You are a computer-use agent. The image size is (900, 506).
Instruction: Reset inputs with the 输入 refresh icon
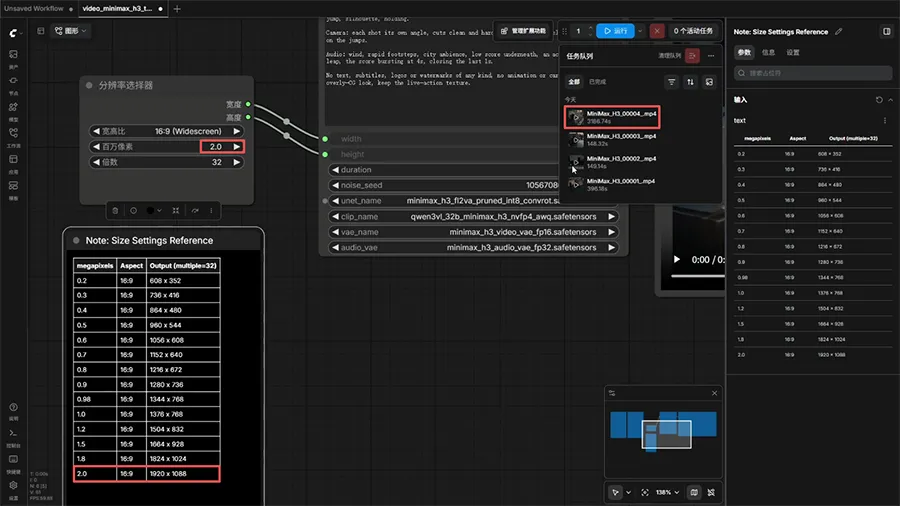pos(879,100)
